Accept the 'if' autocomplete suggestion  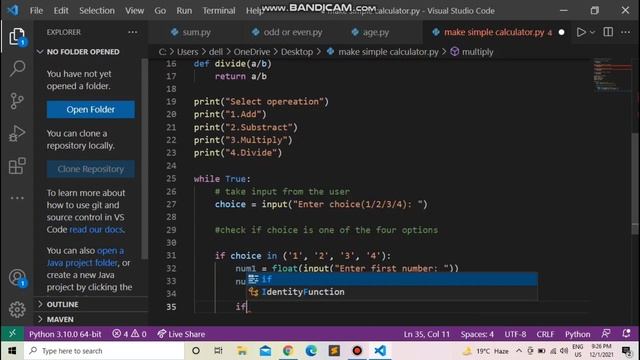point(392,279)
